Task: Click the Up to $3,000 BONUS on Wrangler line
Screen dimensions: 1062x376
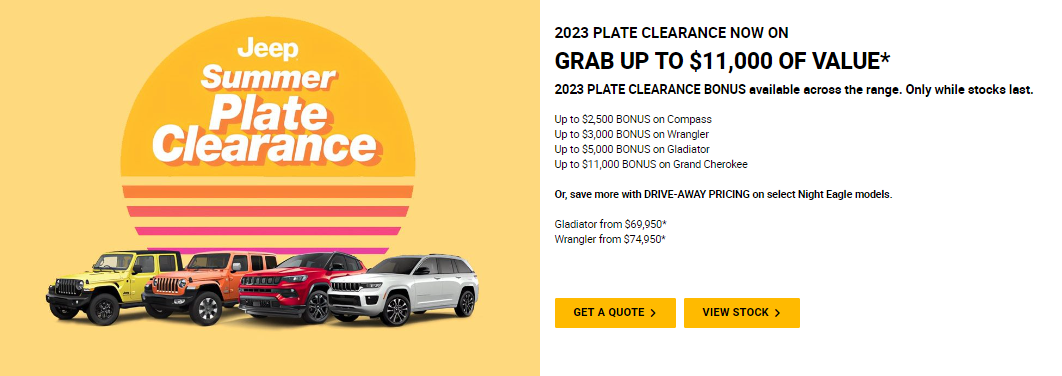Action: pyautogui.click(x=632, y=134)
